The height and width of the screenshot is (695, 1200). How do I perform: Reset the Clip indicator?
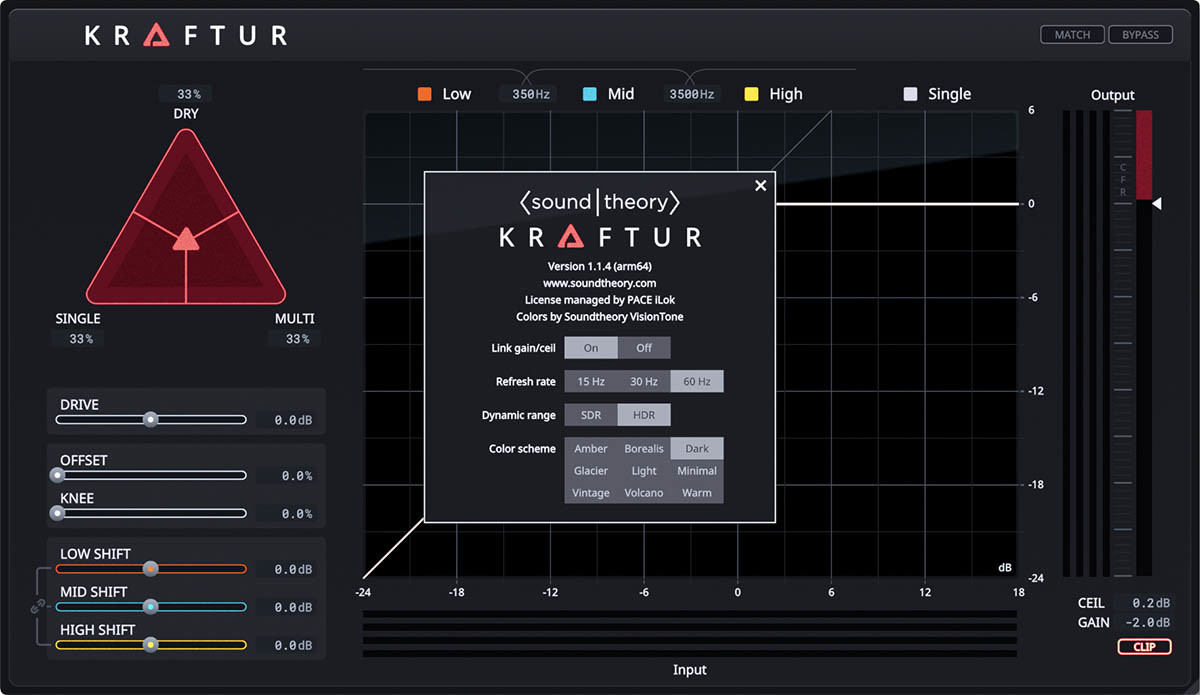[1144, 647]
